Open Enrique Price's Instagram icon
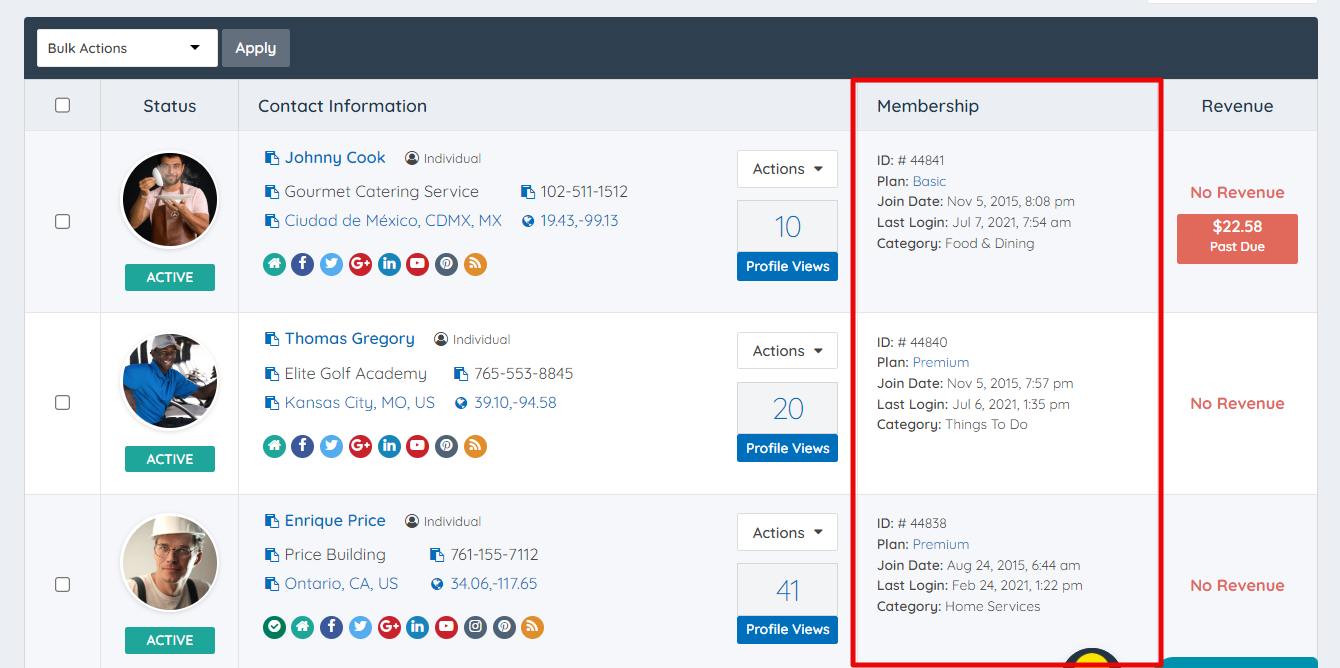Screen dimensions: 1340x668 click(x=476, y=627)
